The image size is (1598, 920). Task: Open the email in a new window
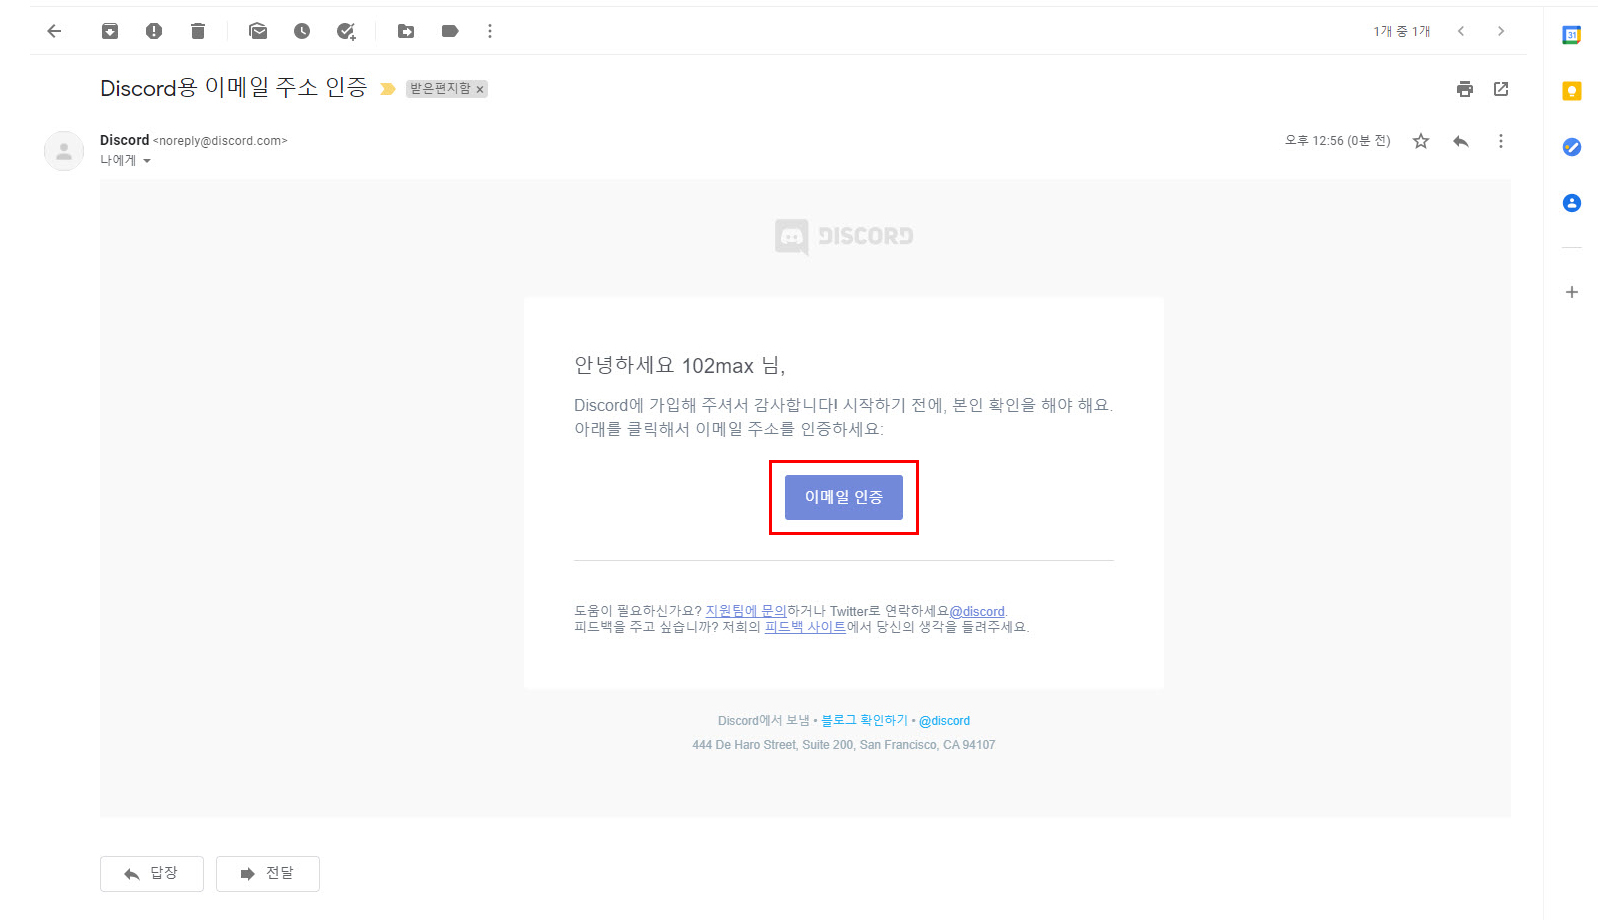(x=1501, y=89)
